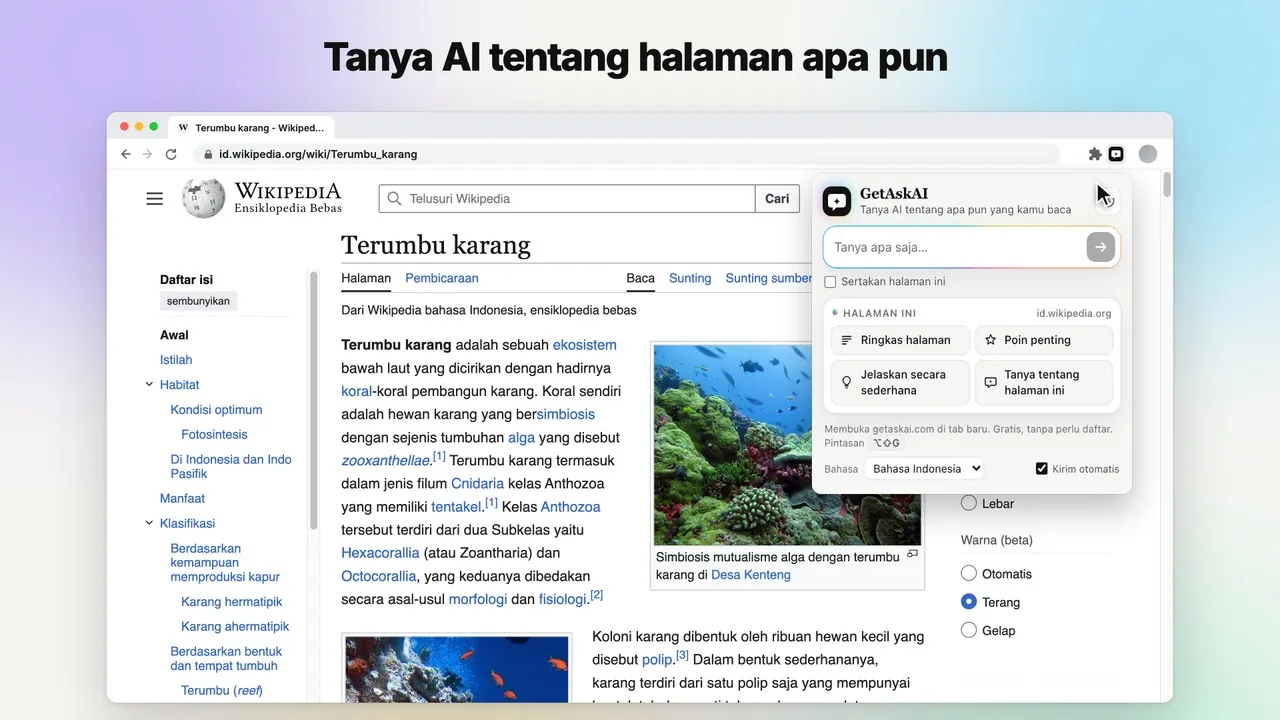Toggle Kirim otomatis checkbox
The width and height of the screenshot is (1280, 720).
click(x=1041, y=469)
